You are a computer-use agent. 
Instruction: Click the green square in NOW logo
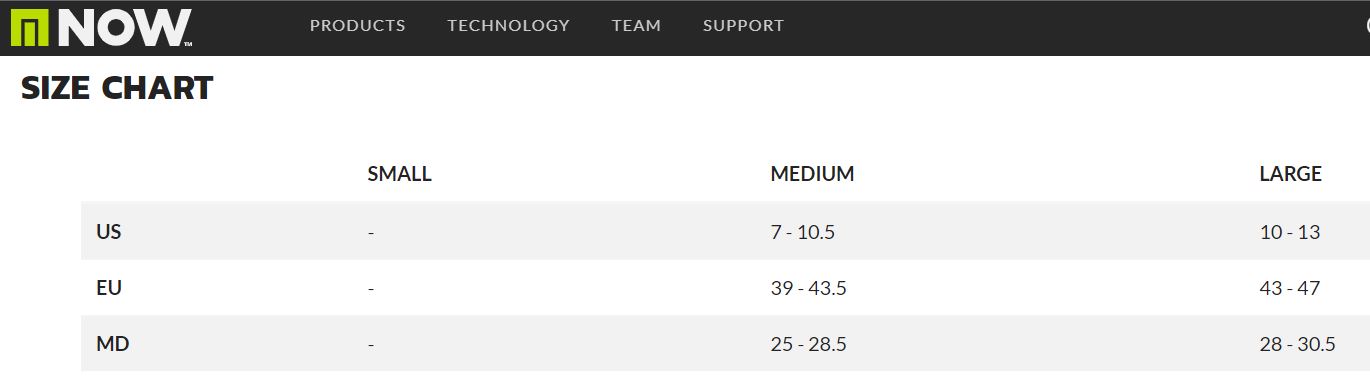30,28
